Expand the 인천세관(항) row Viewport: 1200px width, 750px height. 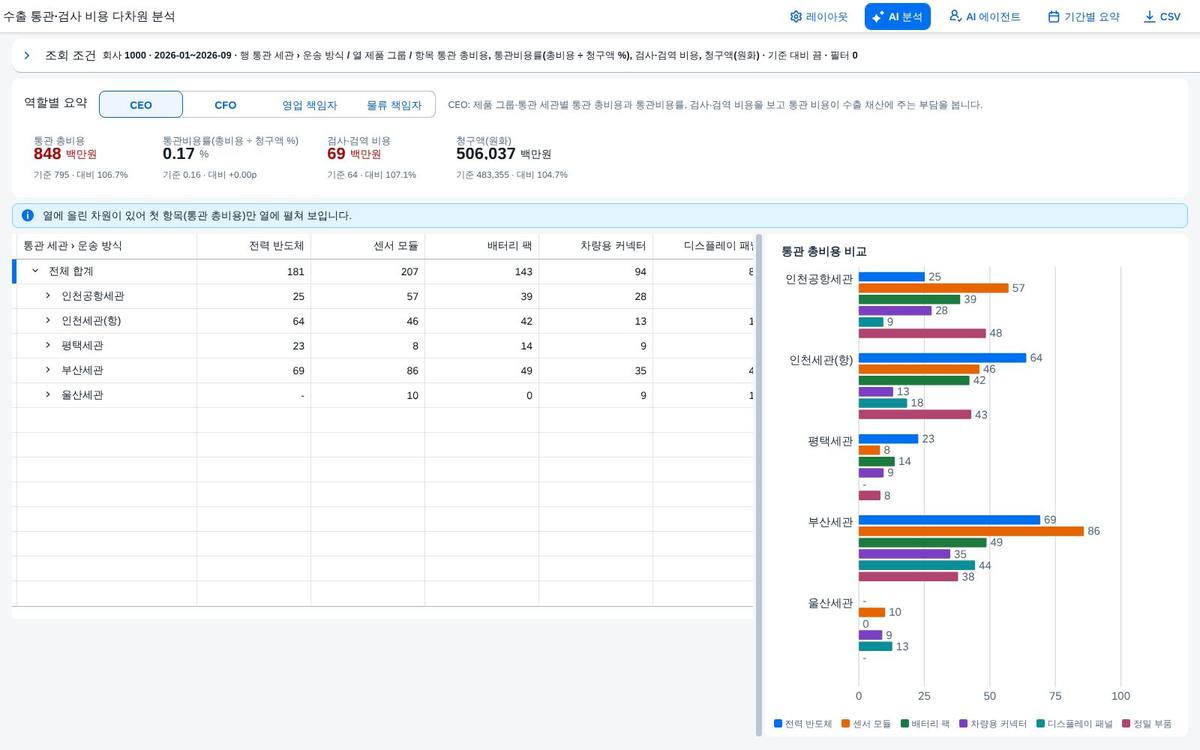coord(48,321)
